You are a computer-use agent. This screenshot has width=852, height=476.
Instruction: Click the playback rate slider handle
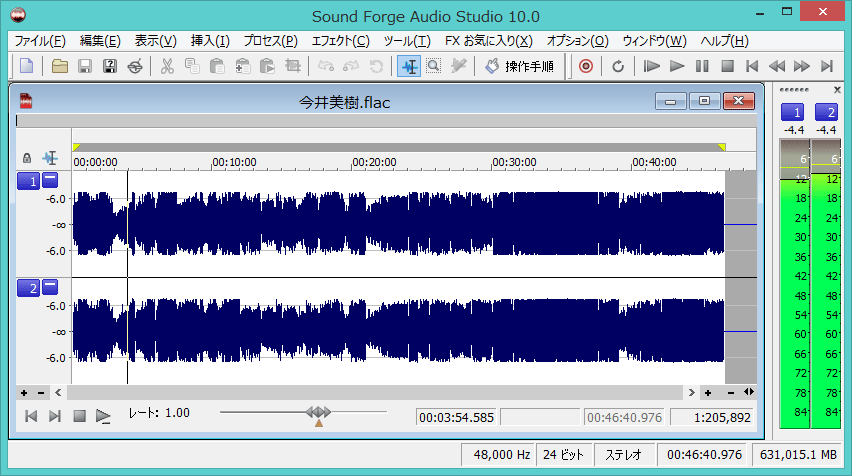[x=318, y=412]
